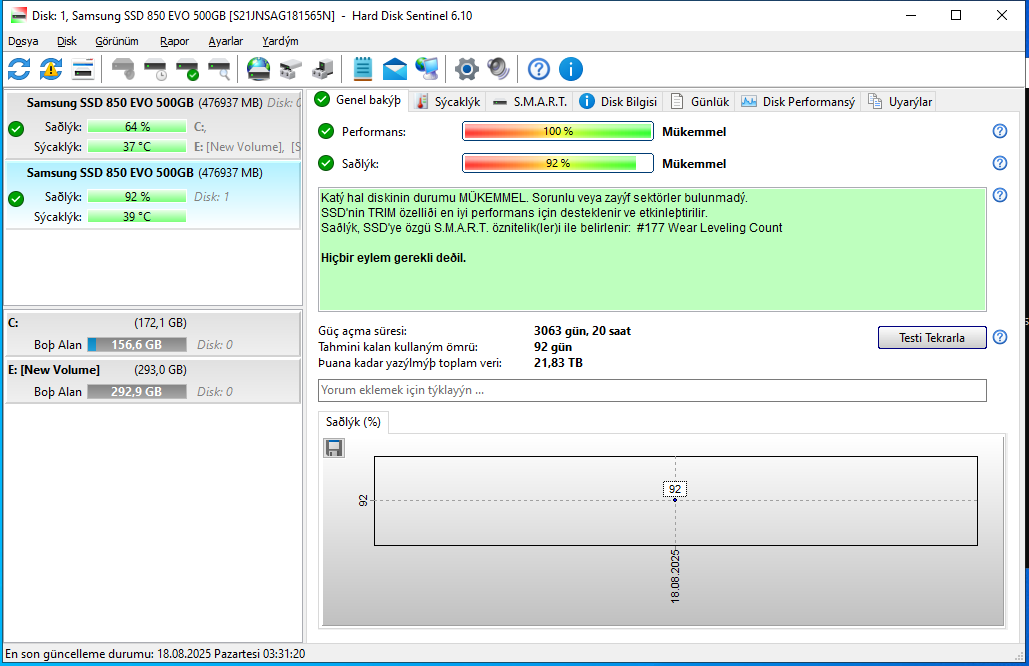Viewport: 1029px width, 666px height.
Task: Click the blue refresh arrows toolbar icon
Action: coord(19,69)
